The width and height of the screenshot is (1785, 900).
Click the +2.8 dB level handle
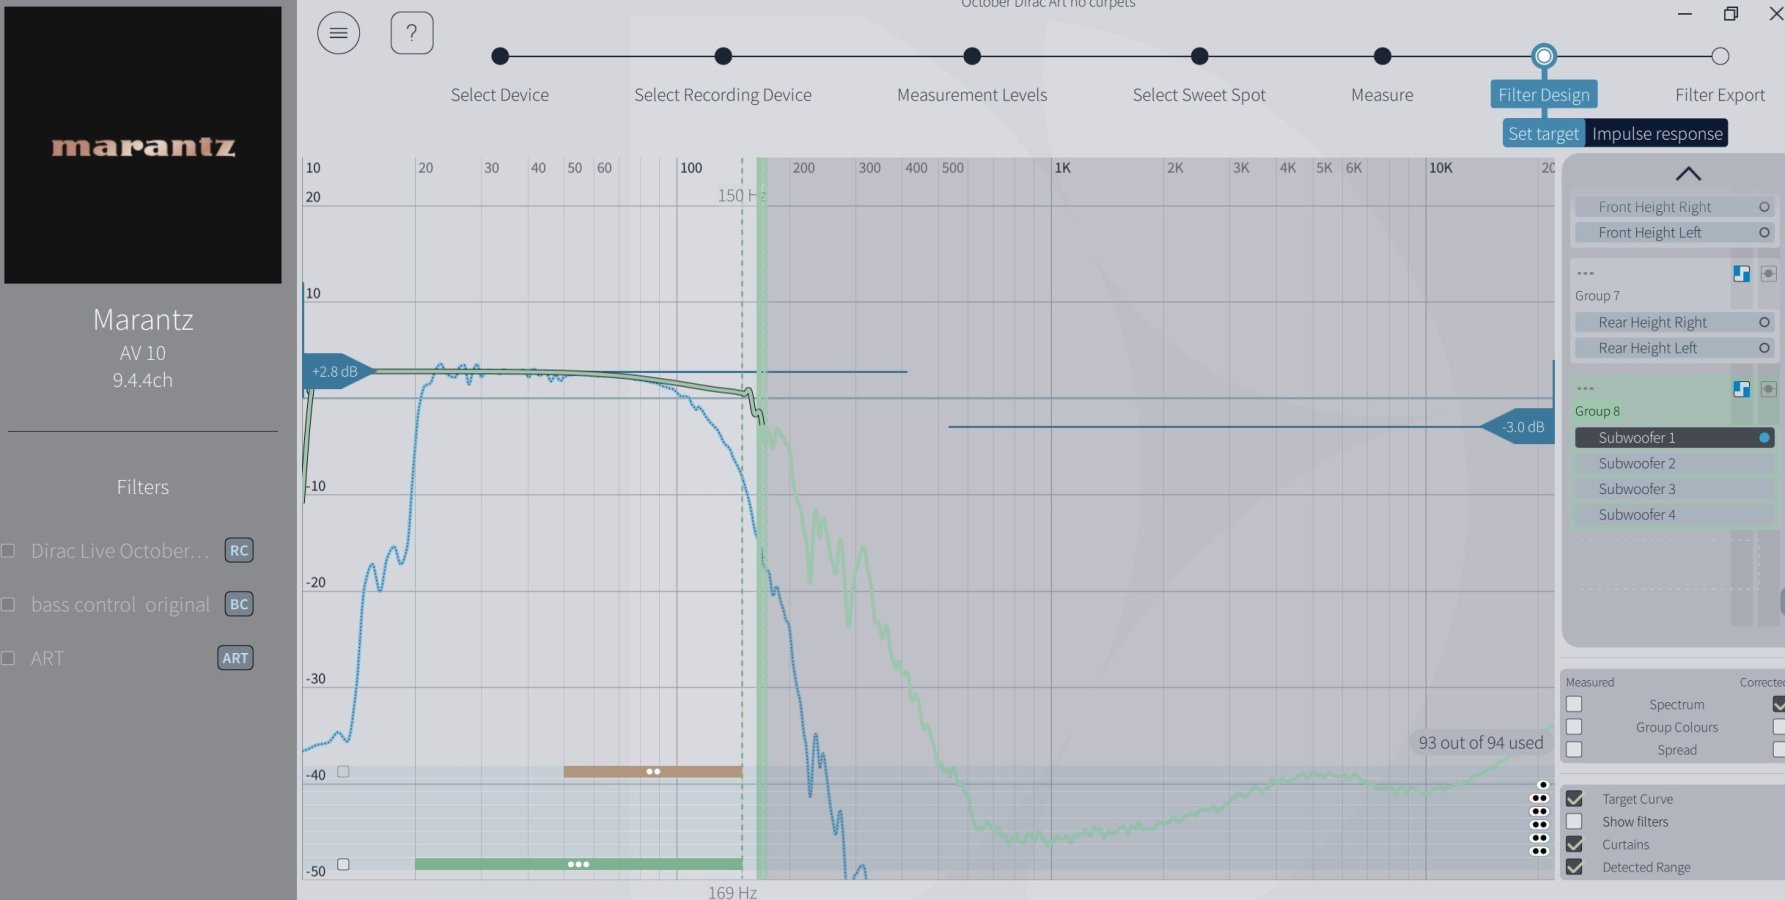click(x=335, y=372)
